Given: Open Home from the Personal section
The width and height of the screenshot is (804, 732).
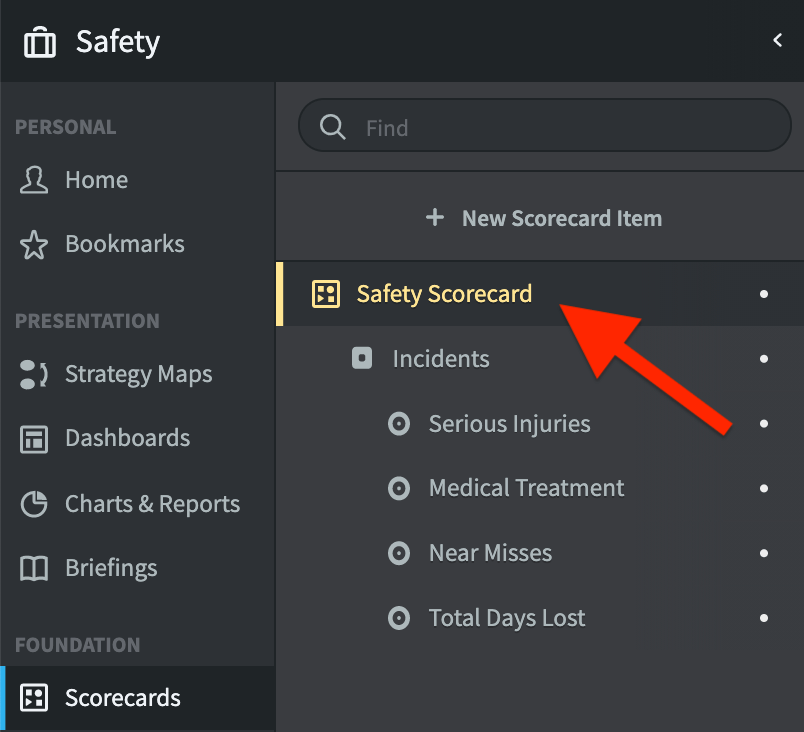Looking at the screenshot, I should click(96, 180).
